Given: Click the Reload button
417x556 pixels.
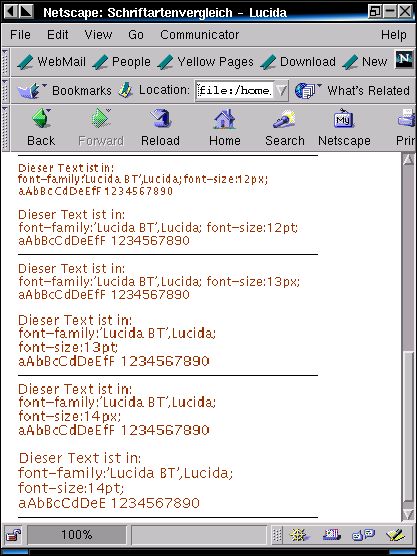Looking at the screenshot, I should click(x=160, y=127).
